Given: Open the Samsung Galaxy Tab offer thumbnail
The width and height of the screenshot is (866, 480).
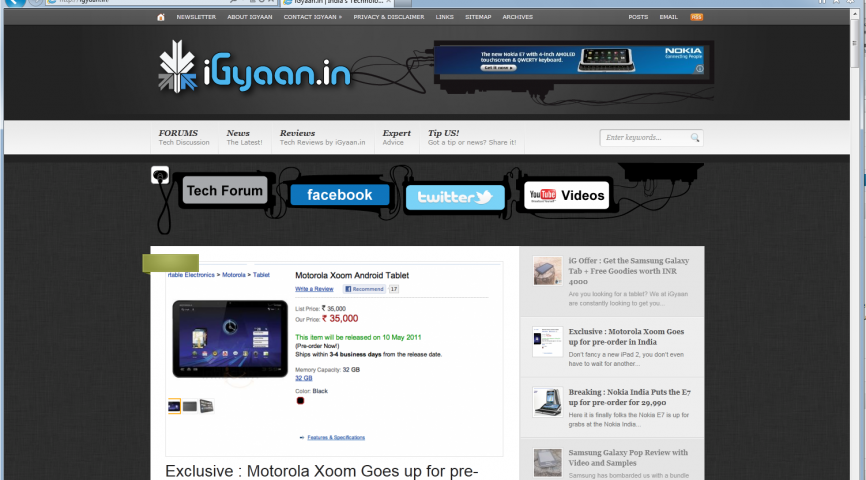Looking at the screenshot, I should [547, 271].
